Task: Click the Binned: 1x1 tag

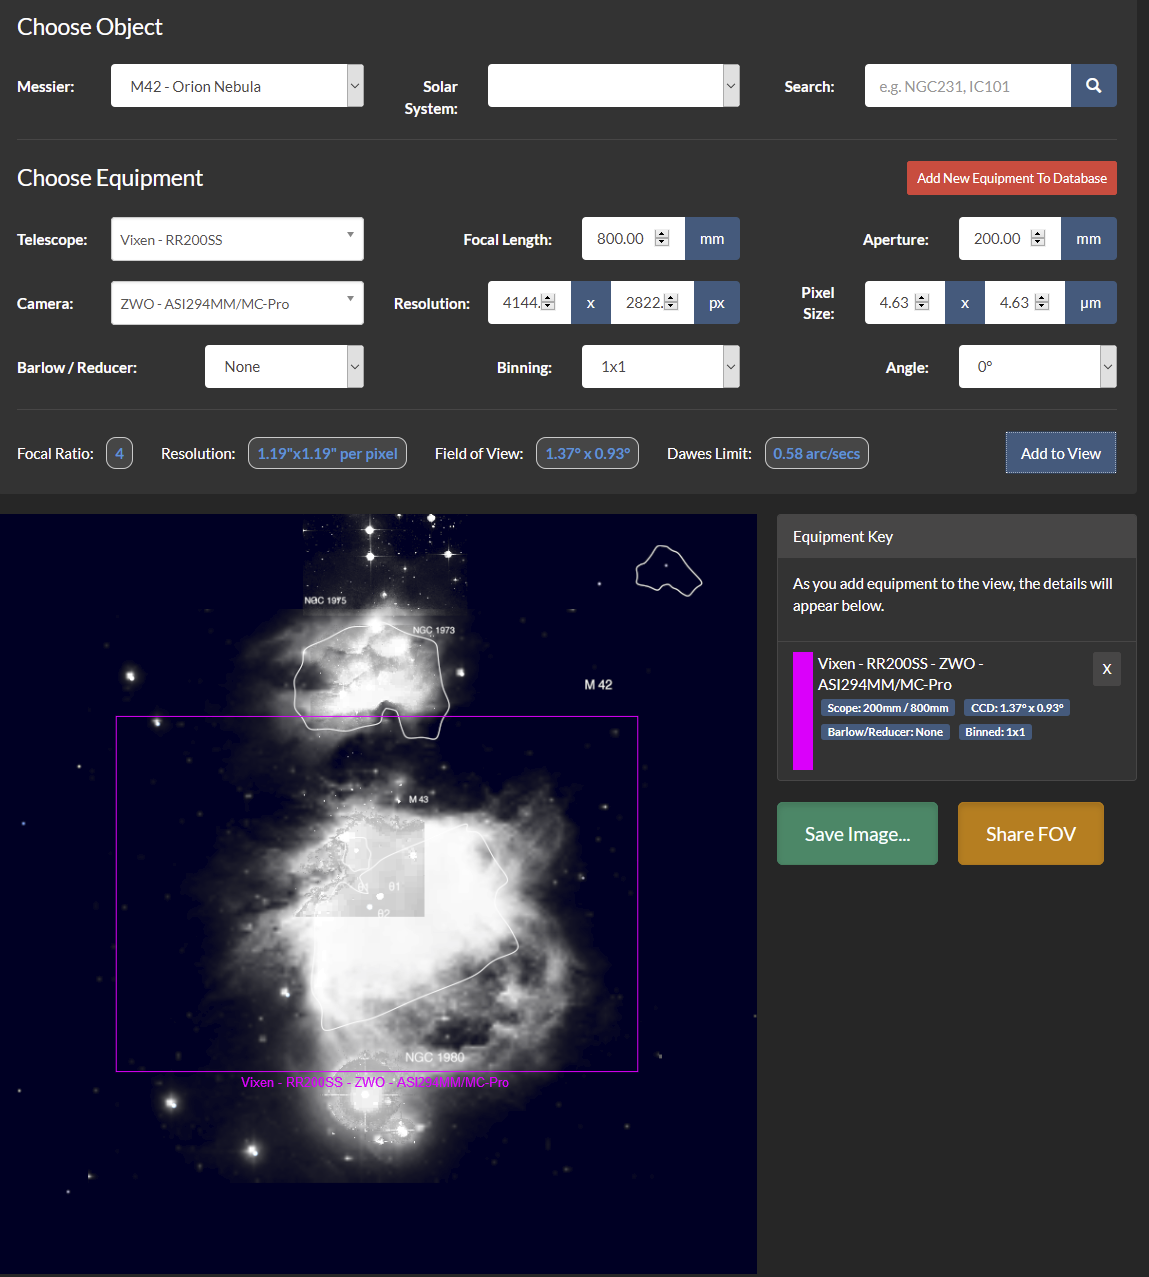Action: [995, 732]
